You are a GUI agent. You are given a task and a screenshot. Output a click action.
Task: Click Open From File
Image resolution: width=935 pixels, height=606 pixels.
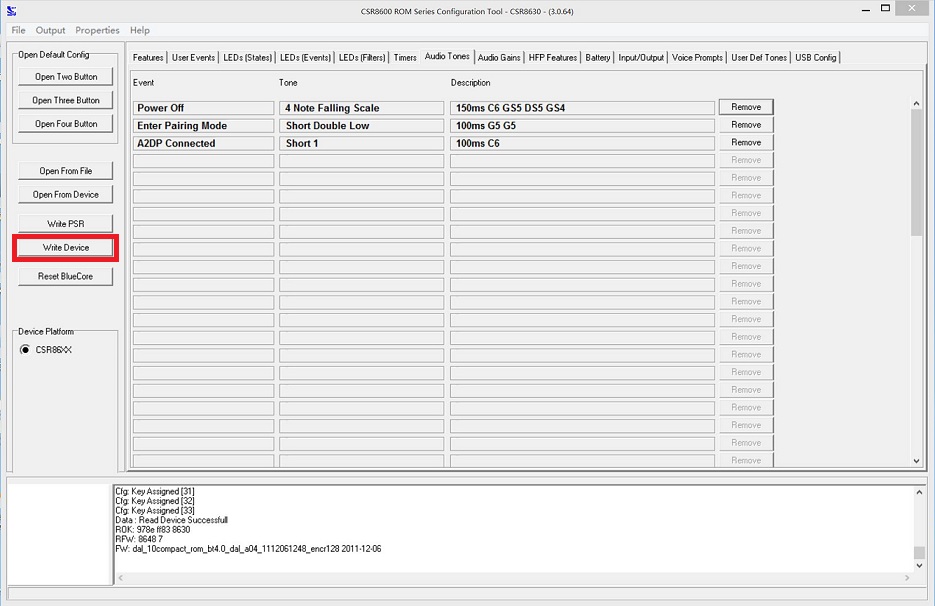coord(65,170)
